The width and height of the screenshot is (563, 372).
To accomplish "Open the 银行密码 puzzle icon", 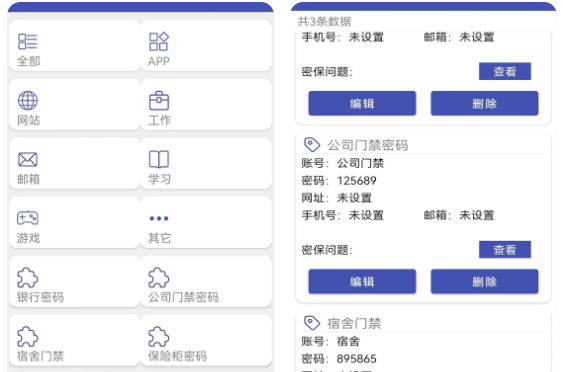I will point(27,277).
